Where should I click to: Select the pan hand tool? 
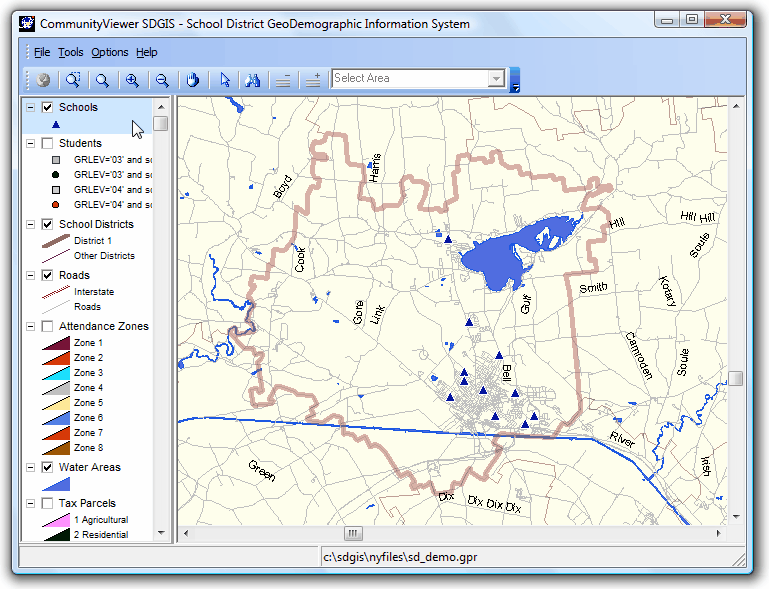tap(193, 80)
